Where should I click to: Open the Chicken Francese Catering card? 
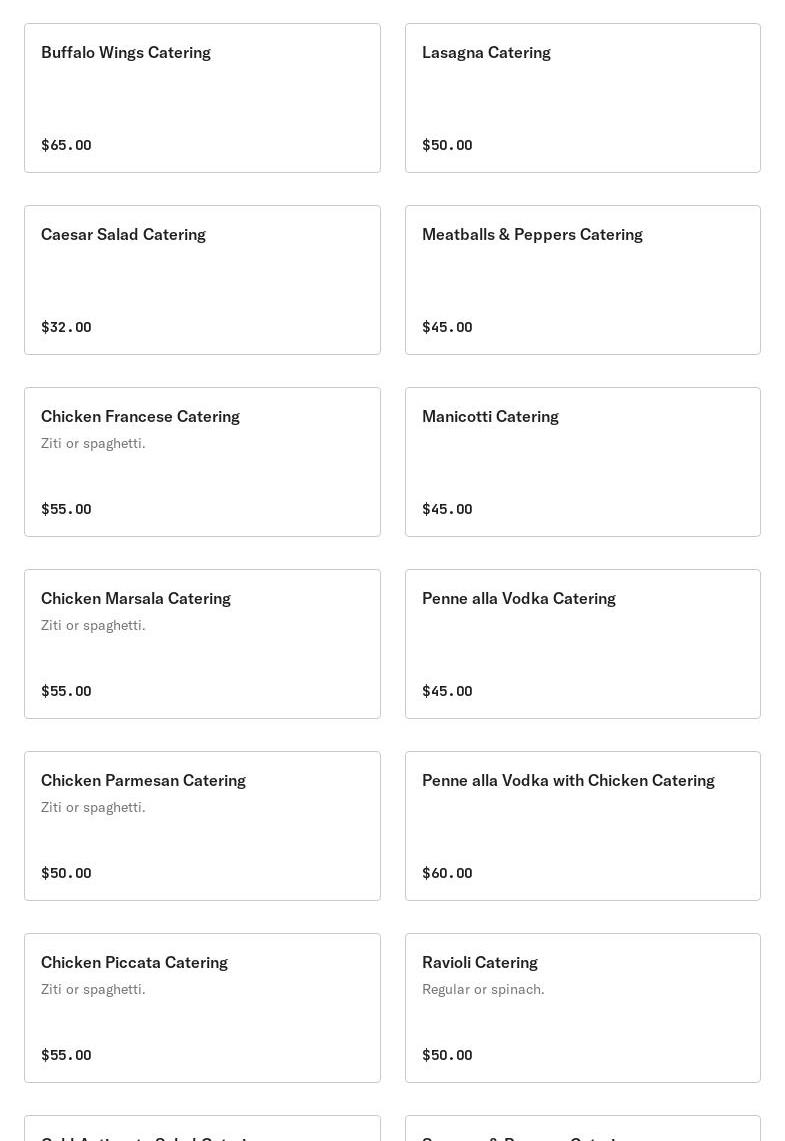pyautogui.click(x=202, y=462)
